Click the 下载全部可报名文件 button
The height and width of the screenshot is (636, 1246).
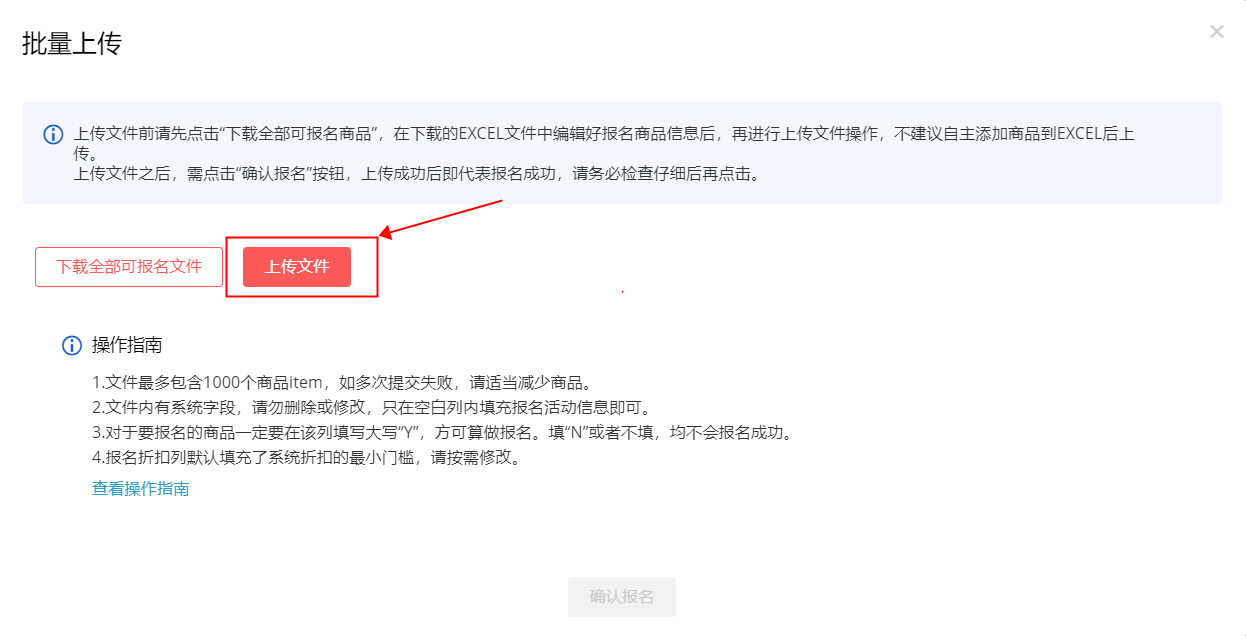129,267
